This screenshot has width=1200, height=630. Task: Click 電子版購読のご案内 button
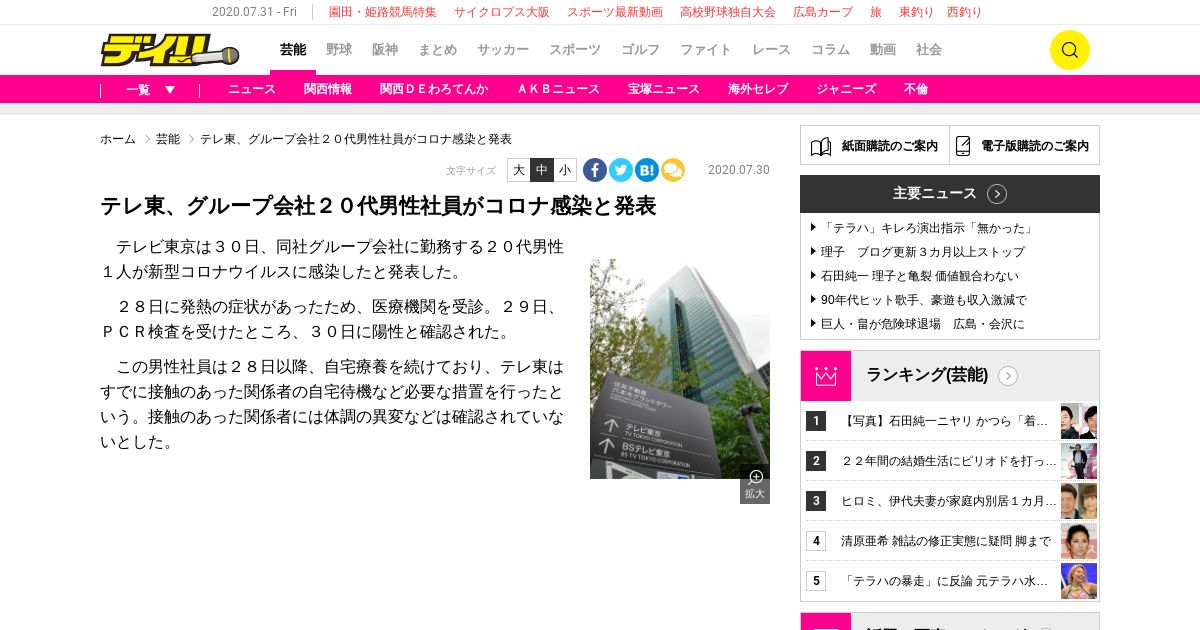(1024, 146)
